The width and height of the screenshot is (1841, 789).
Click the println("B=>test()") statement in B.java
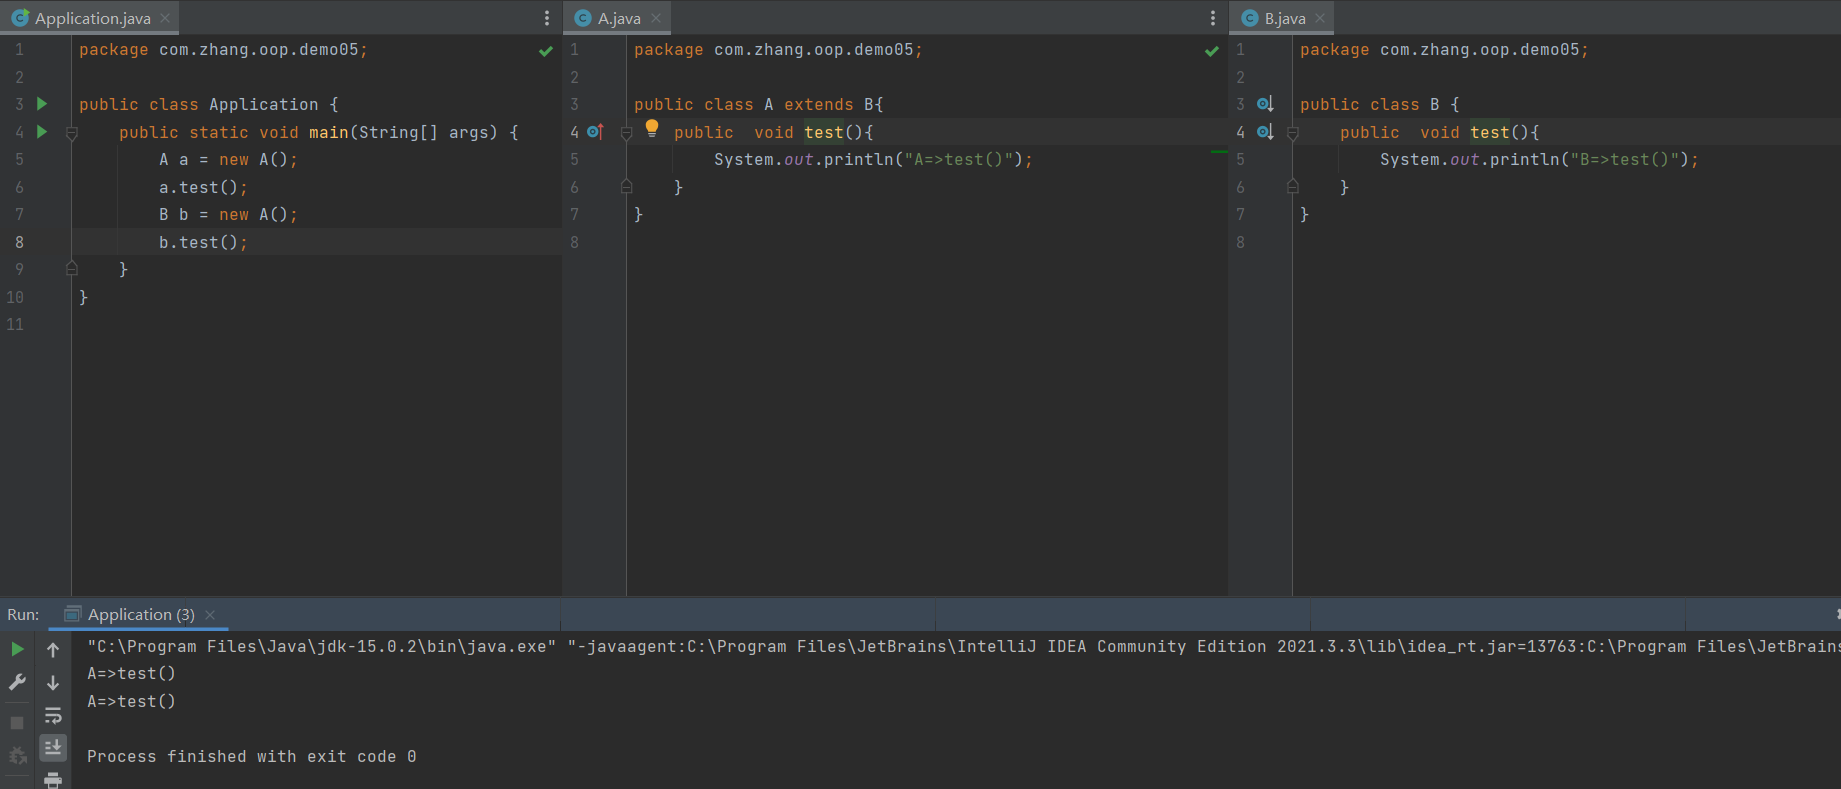coord(1539,160)
